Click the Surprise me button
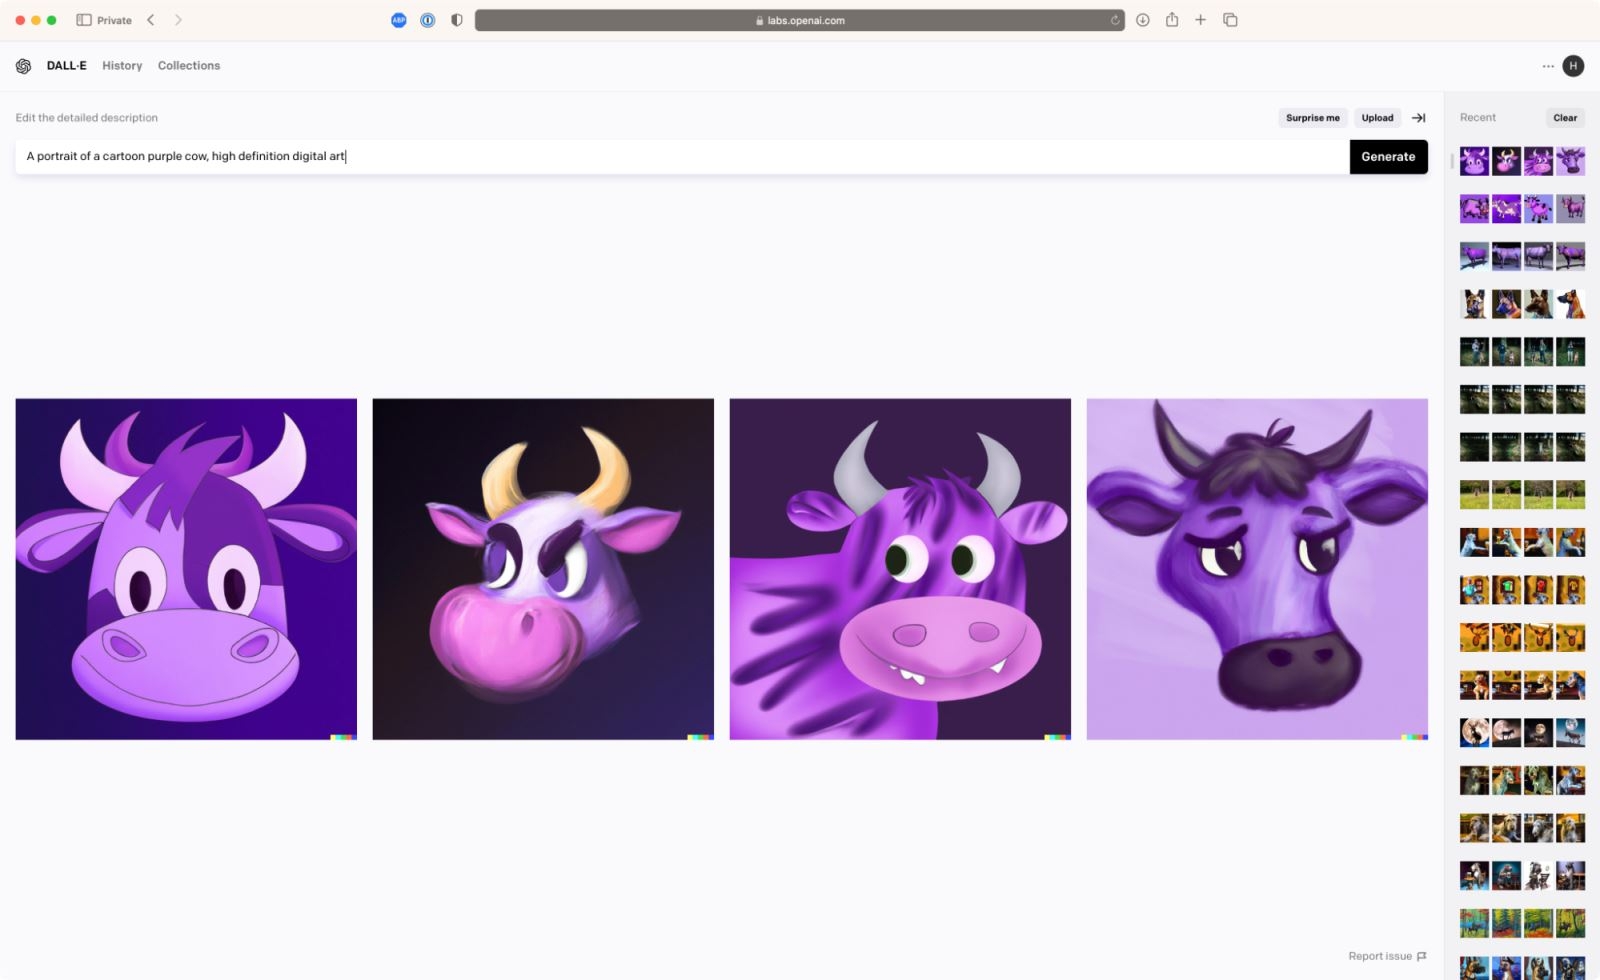The height and width of the screenshot is (980, 1600). tap(1313, 118)
